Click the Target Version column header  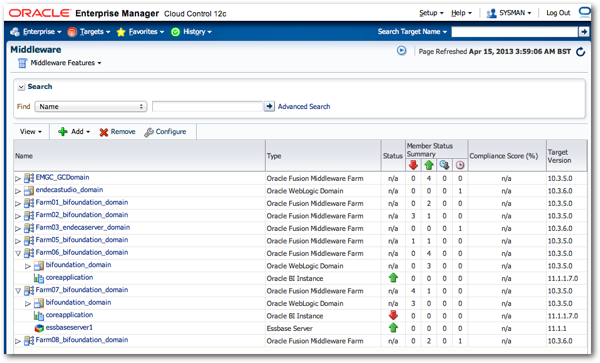point(566,156)
